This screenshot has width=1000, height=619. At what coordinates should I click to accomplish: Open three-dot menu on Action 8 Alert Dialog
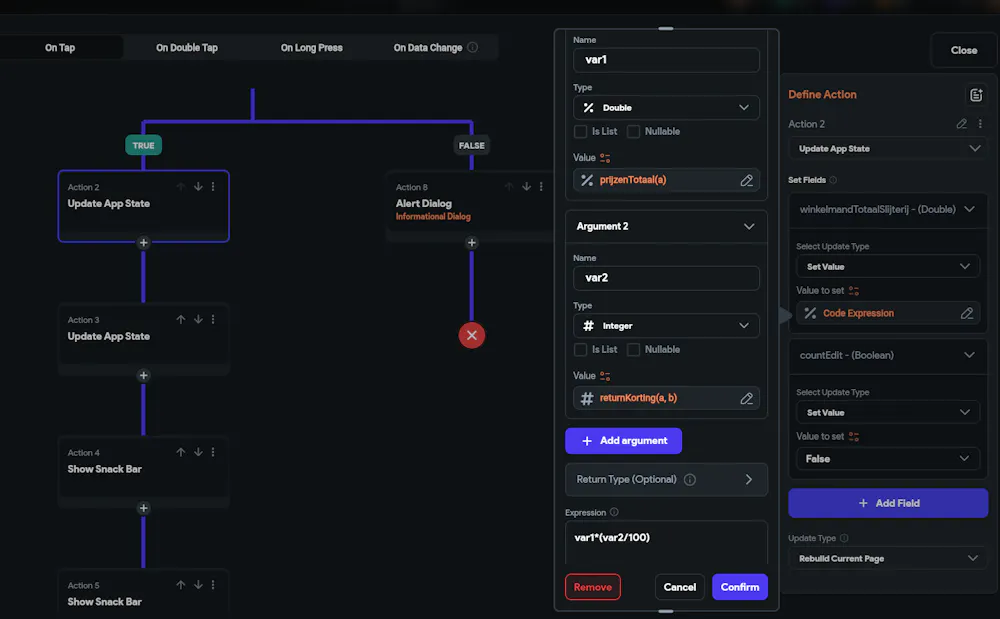(x=541, y=187)
